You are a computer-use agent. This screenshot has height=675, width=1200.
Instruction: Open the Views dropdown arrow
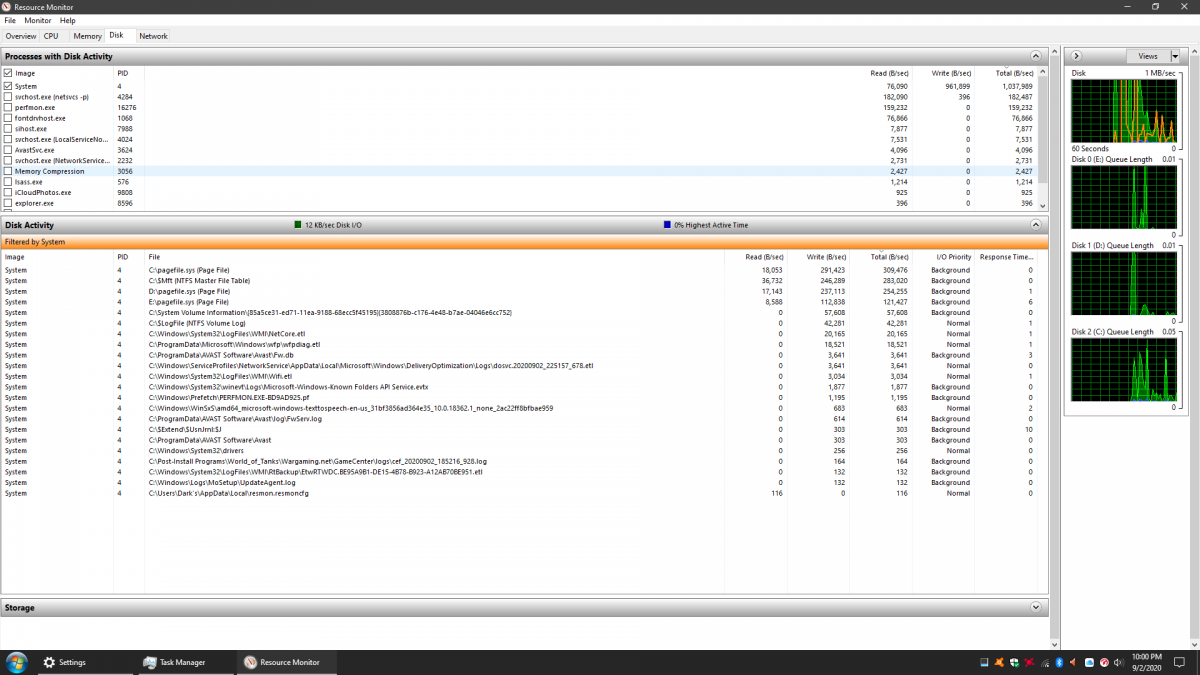[x=1175, y=56]
